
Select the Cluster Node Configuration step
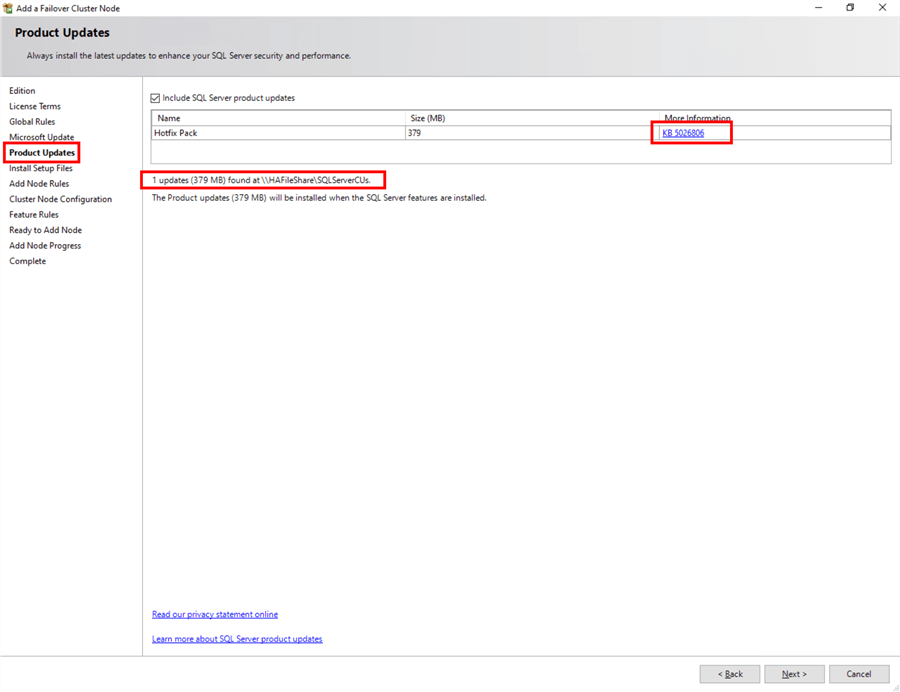61,199
